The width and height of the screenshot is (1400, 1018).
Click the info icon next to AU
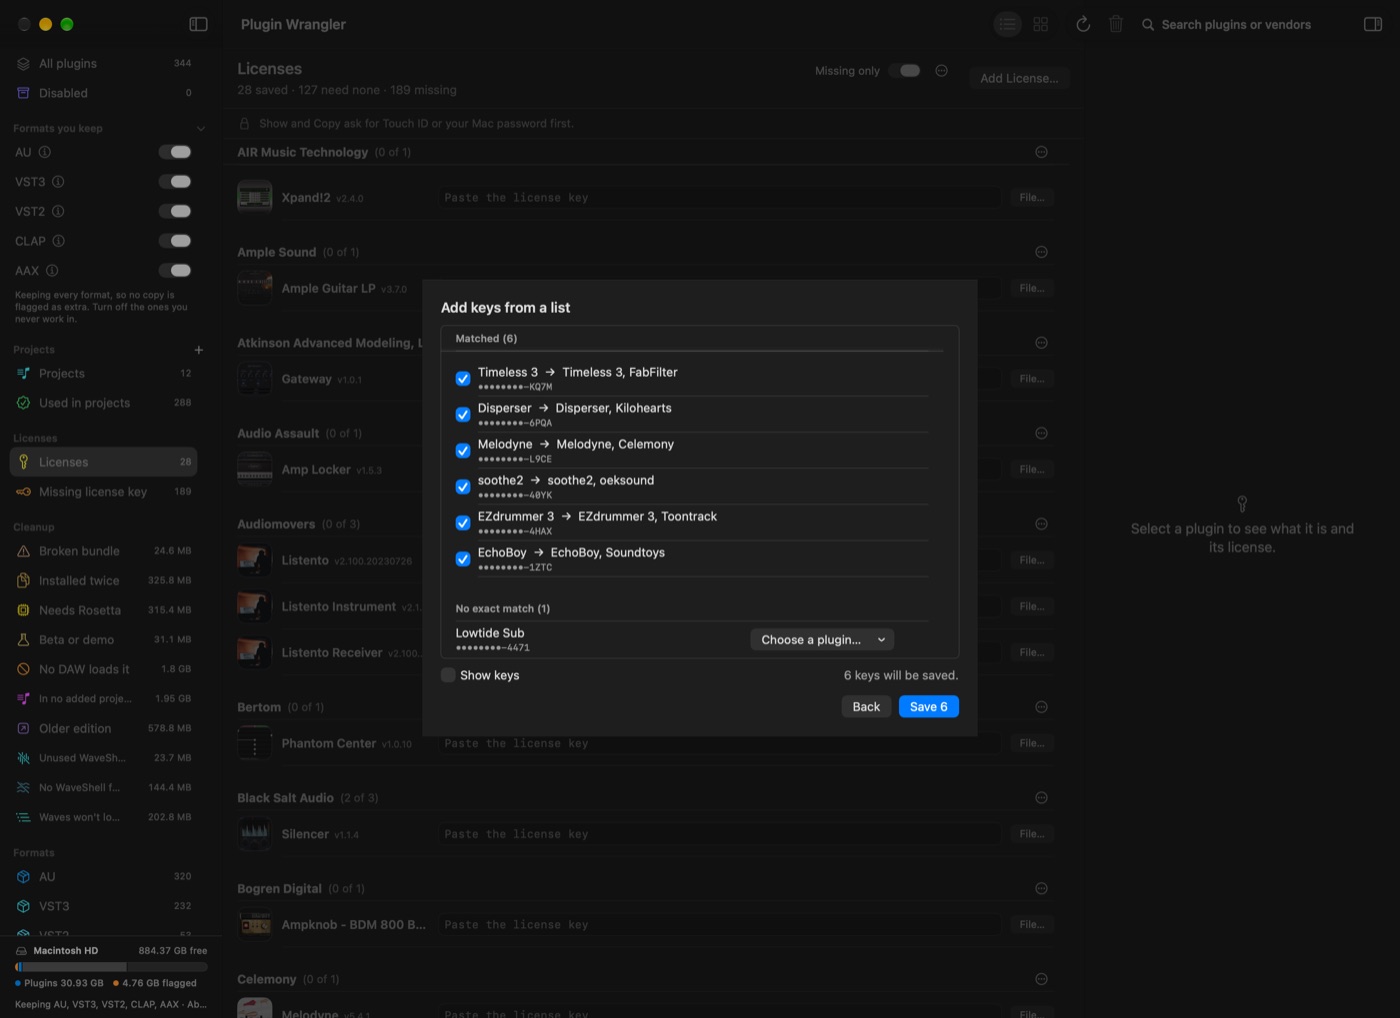(45, 152)
